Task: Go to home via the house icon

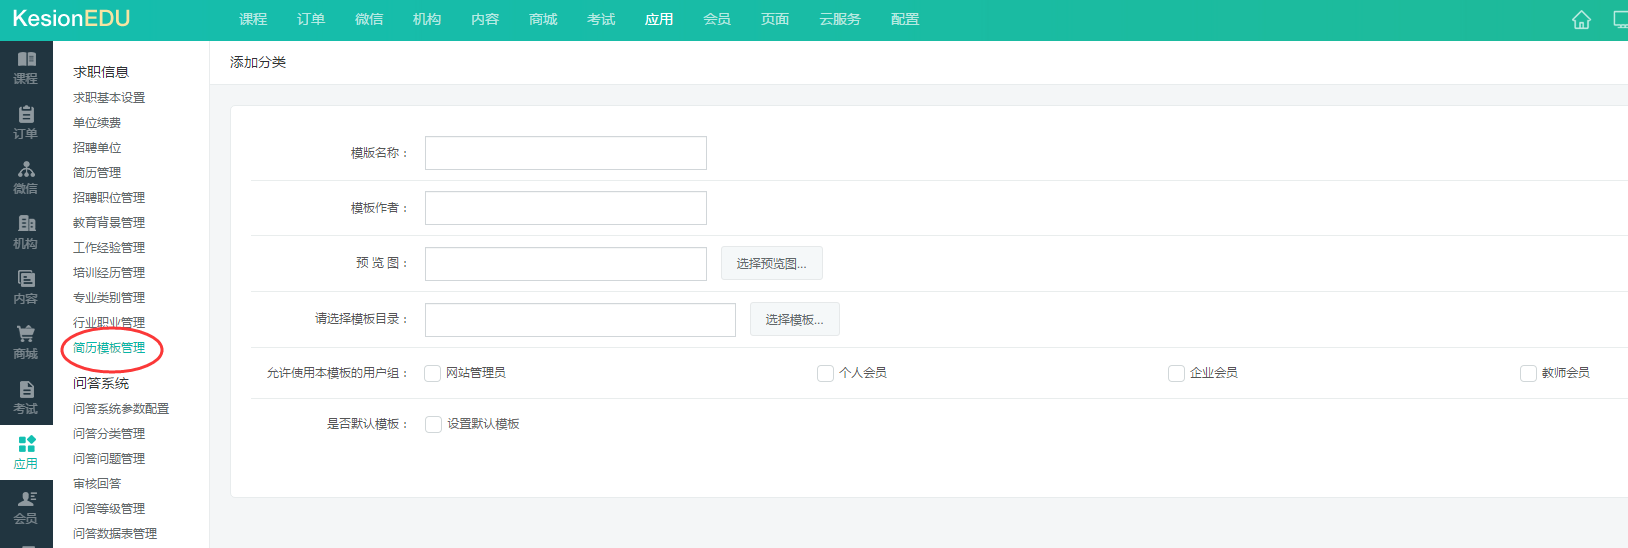Action: pos(1581,20)
